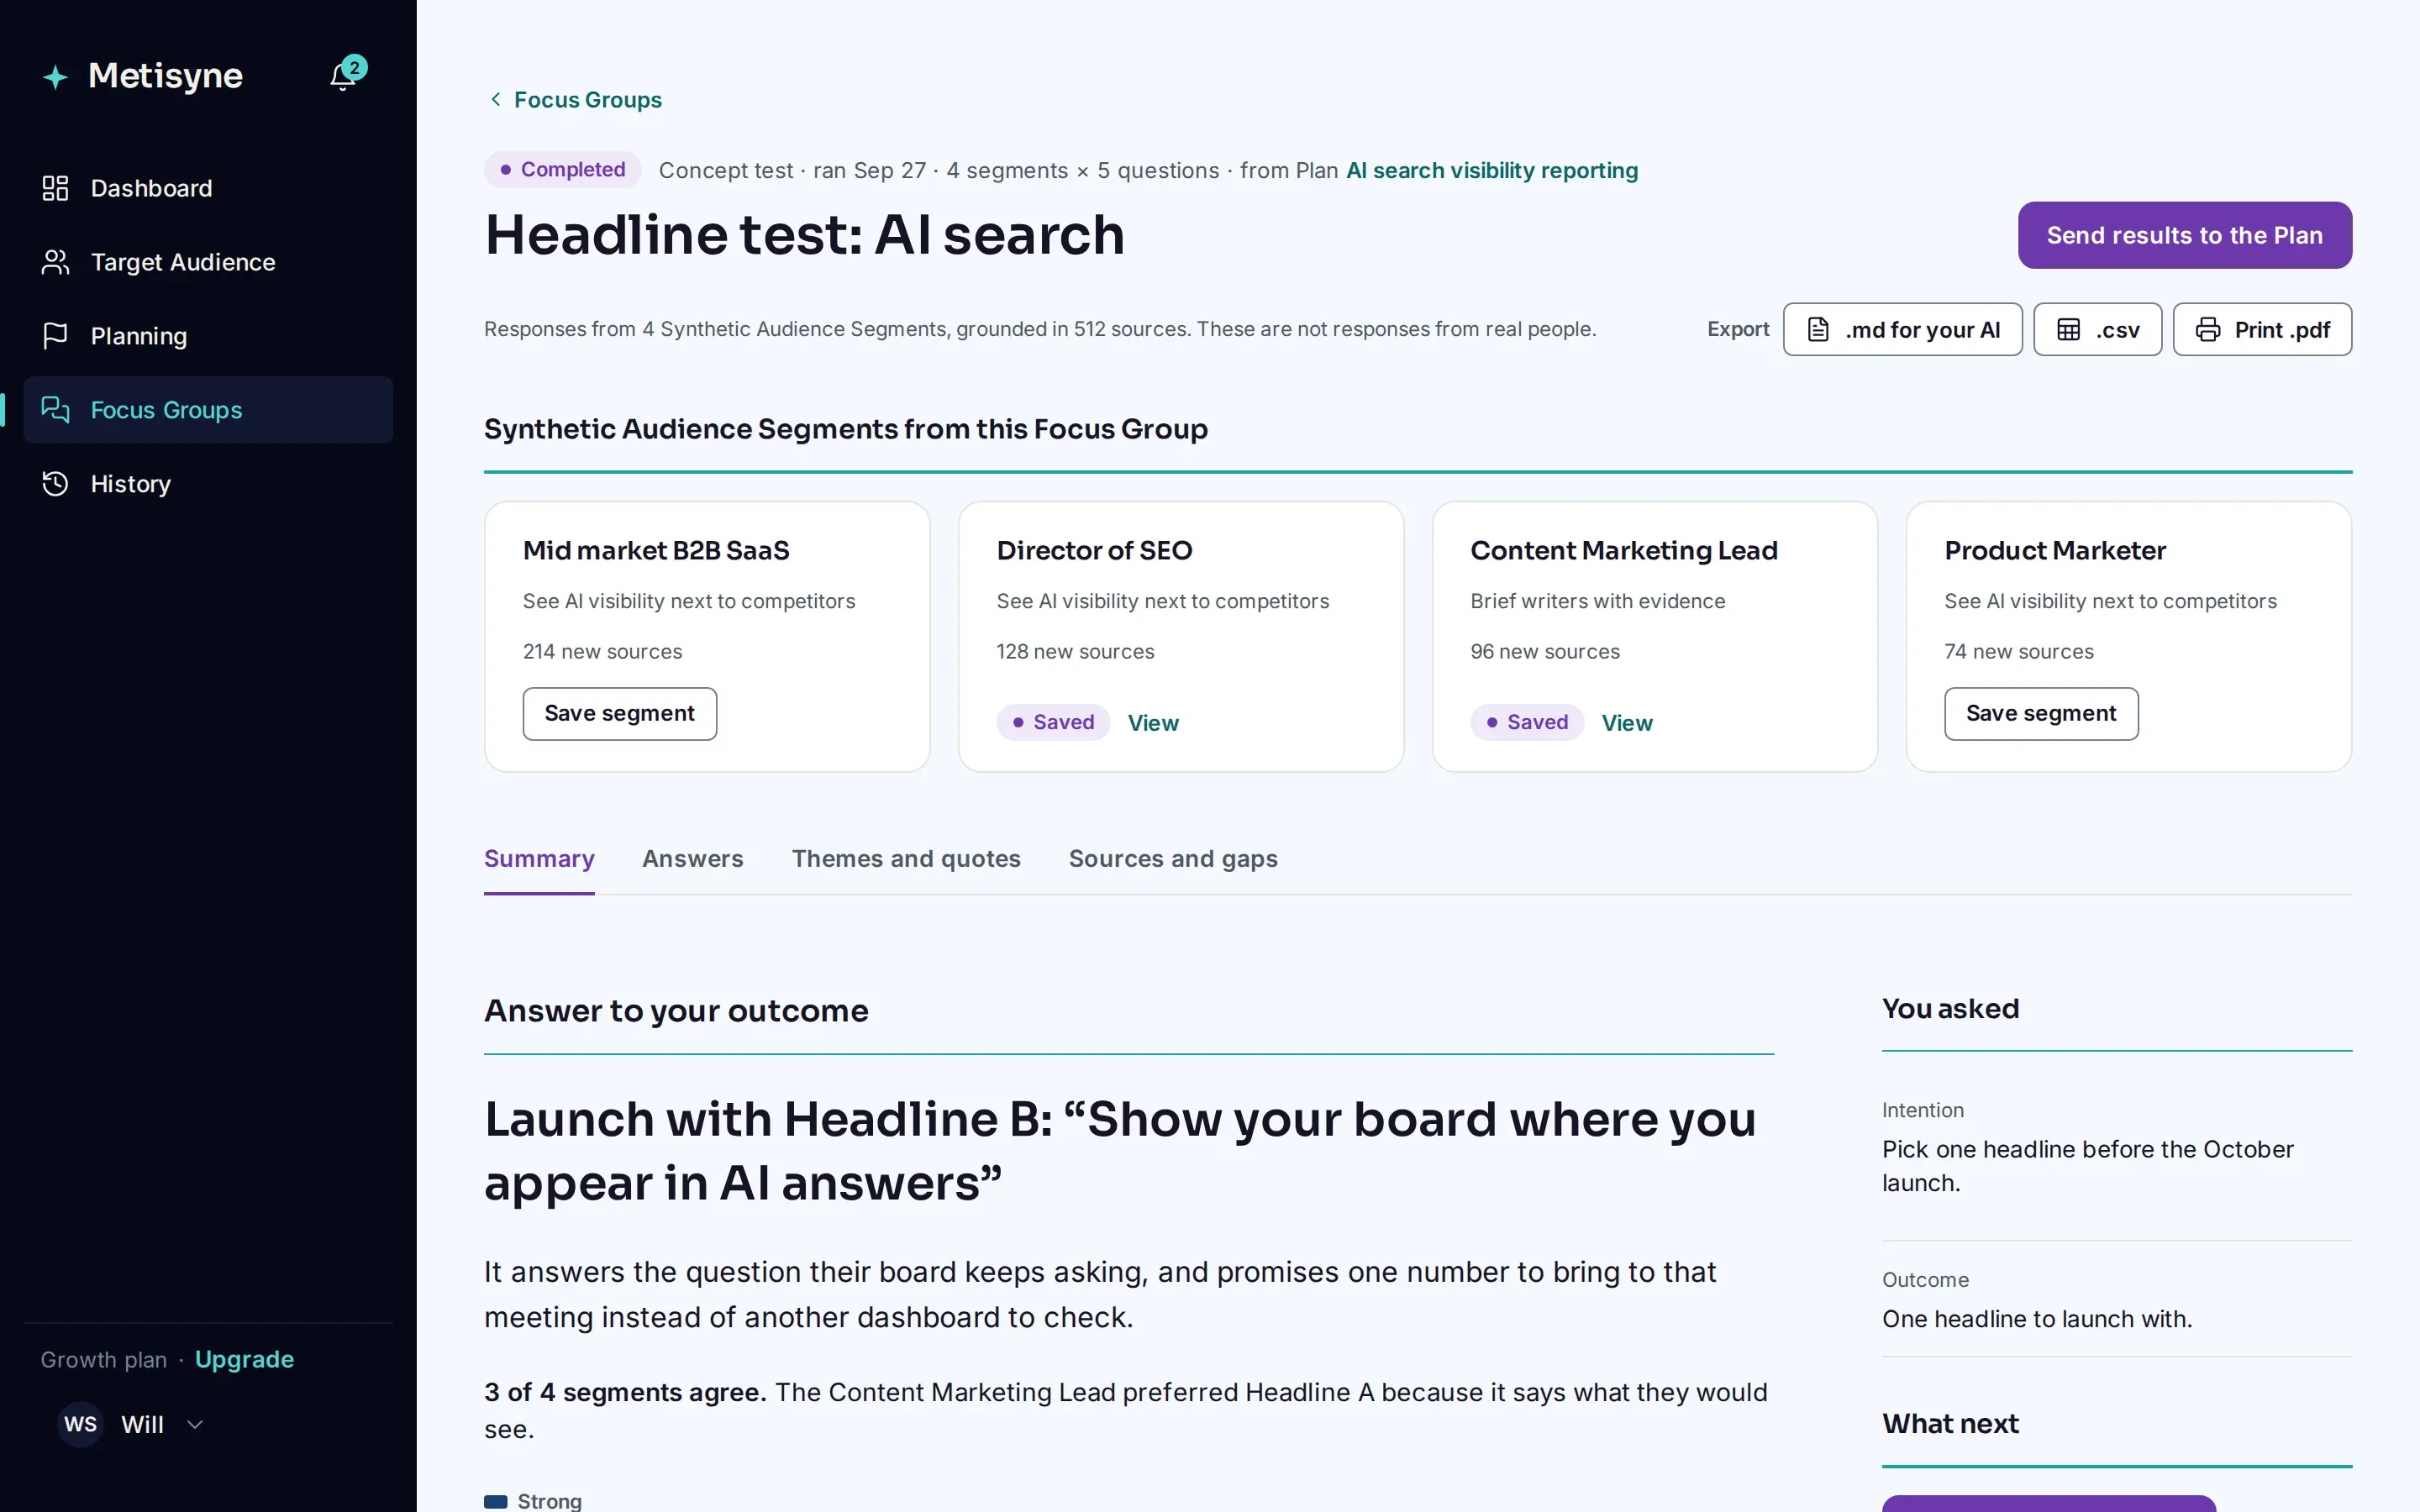This screenshot has height=1512, width=2420.
Task: Click the printer icon in Print .pdf
Action: tap(2208, 330)
